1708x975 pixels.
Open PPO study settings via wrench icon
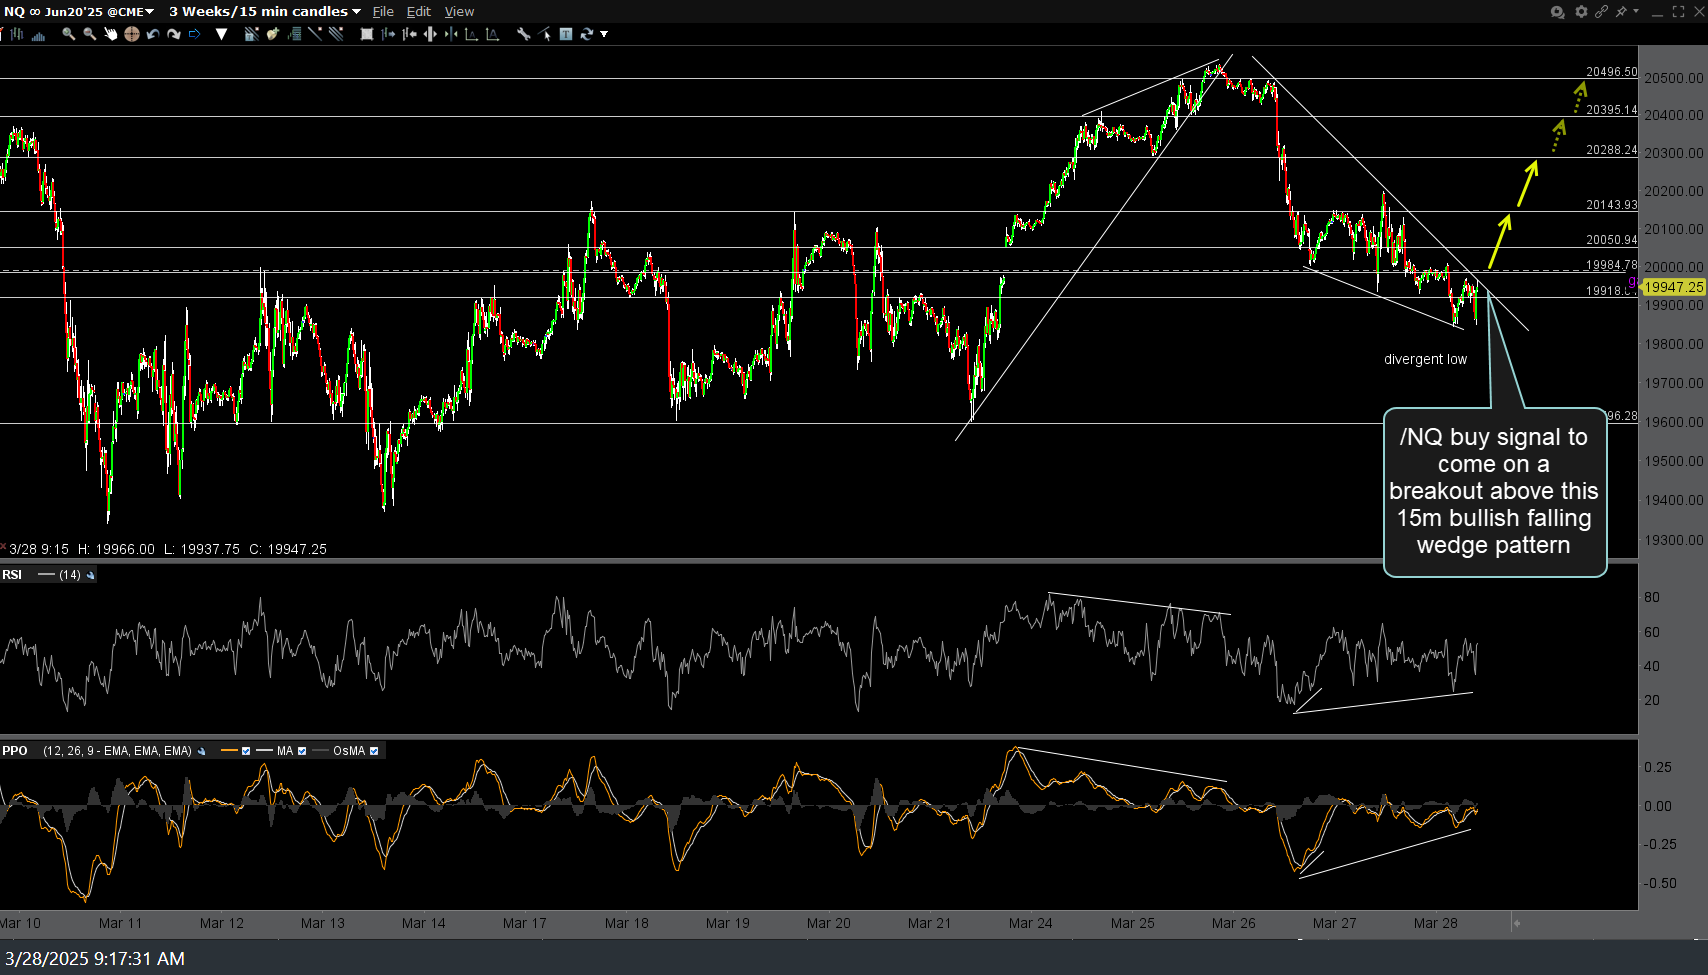pyautogui.click(x=202, y=750)
